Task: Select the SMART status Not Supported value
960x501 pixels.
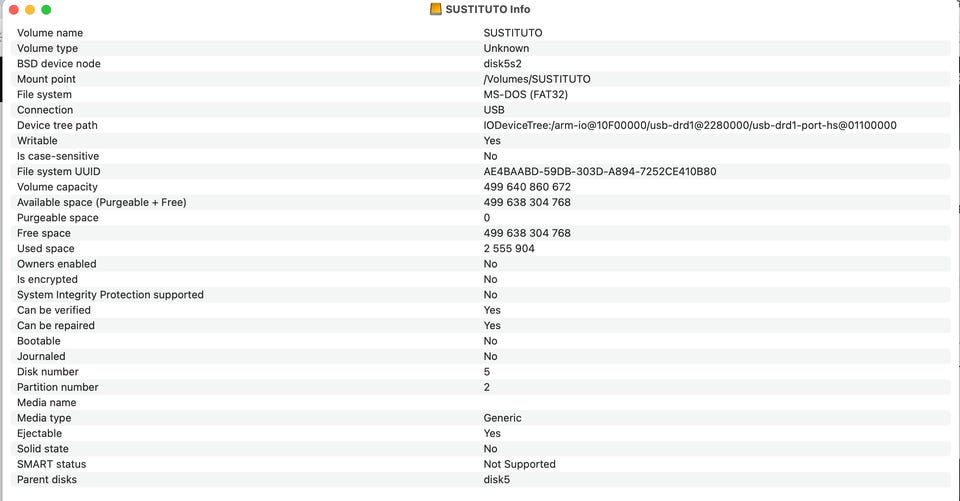Action: [x=519, y=464]
